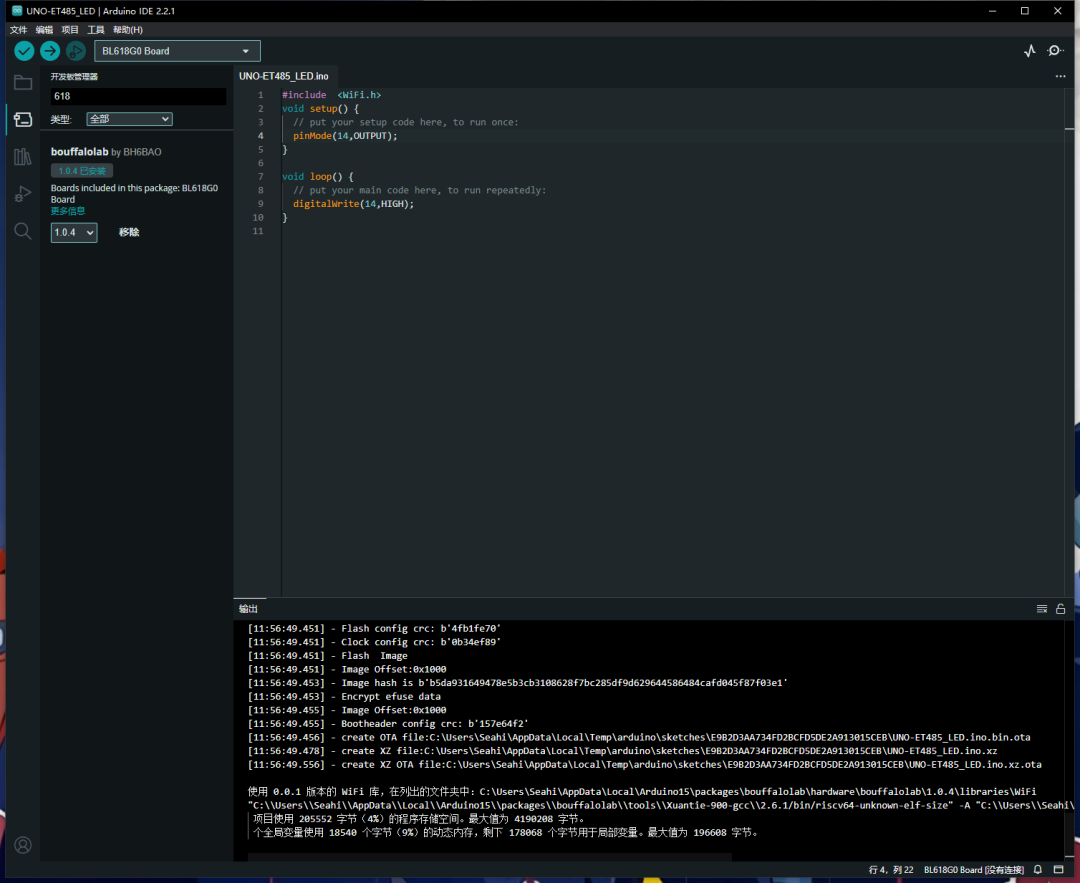Screen dimensions: 1080x883
Task: Click the Verify sketch checkmark button
Action: click(x=24, y=51)
